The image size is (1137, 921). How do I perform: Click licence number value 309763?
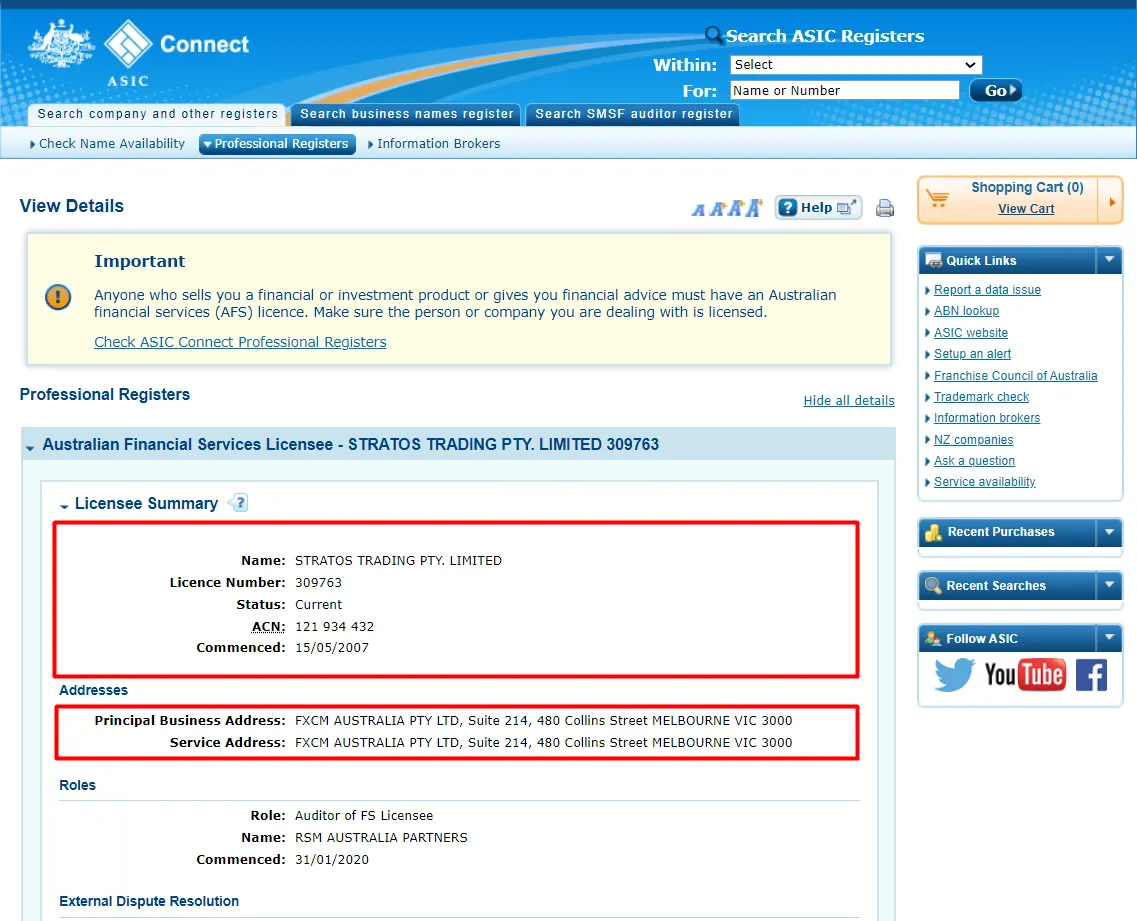(x=318, y=582)
